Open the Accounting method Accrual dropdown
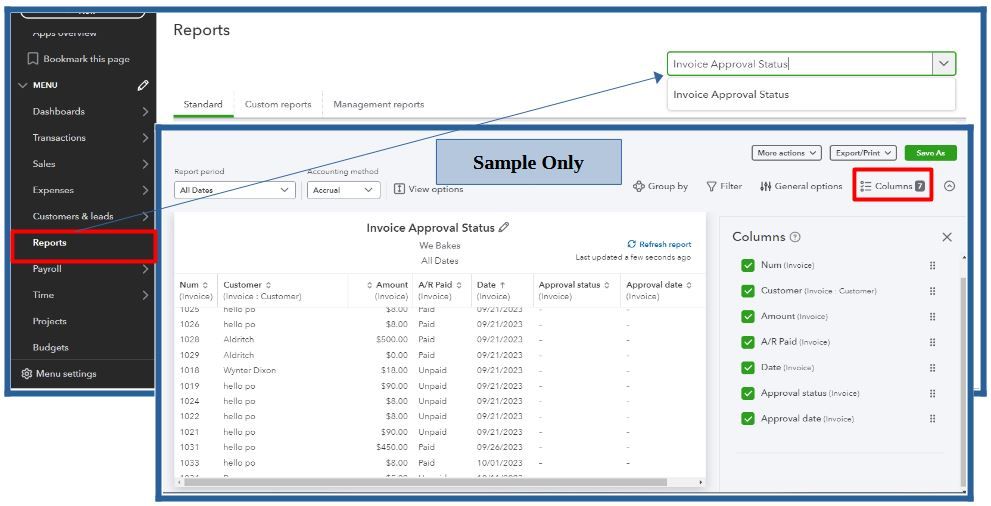This screenshot has height=506, width=991. pyautogui.click(x=344, y=190)
